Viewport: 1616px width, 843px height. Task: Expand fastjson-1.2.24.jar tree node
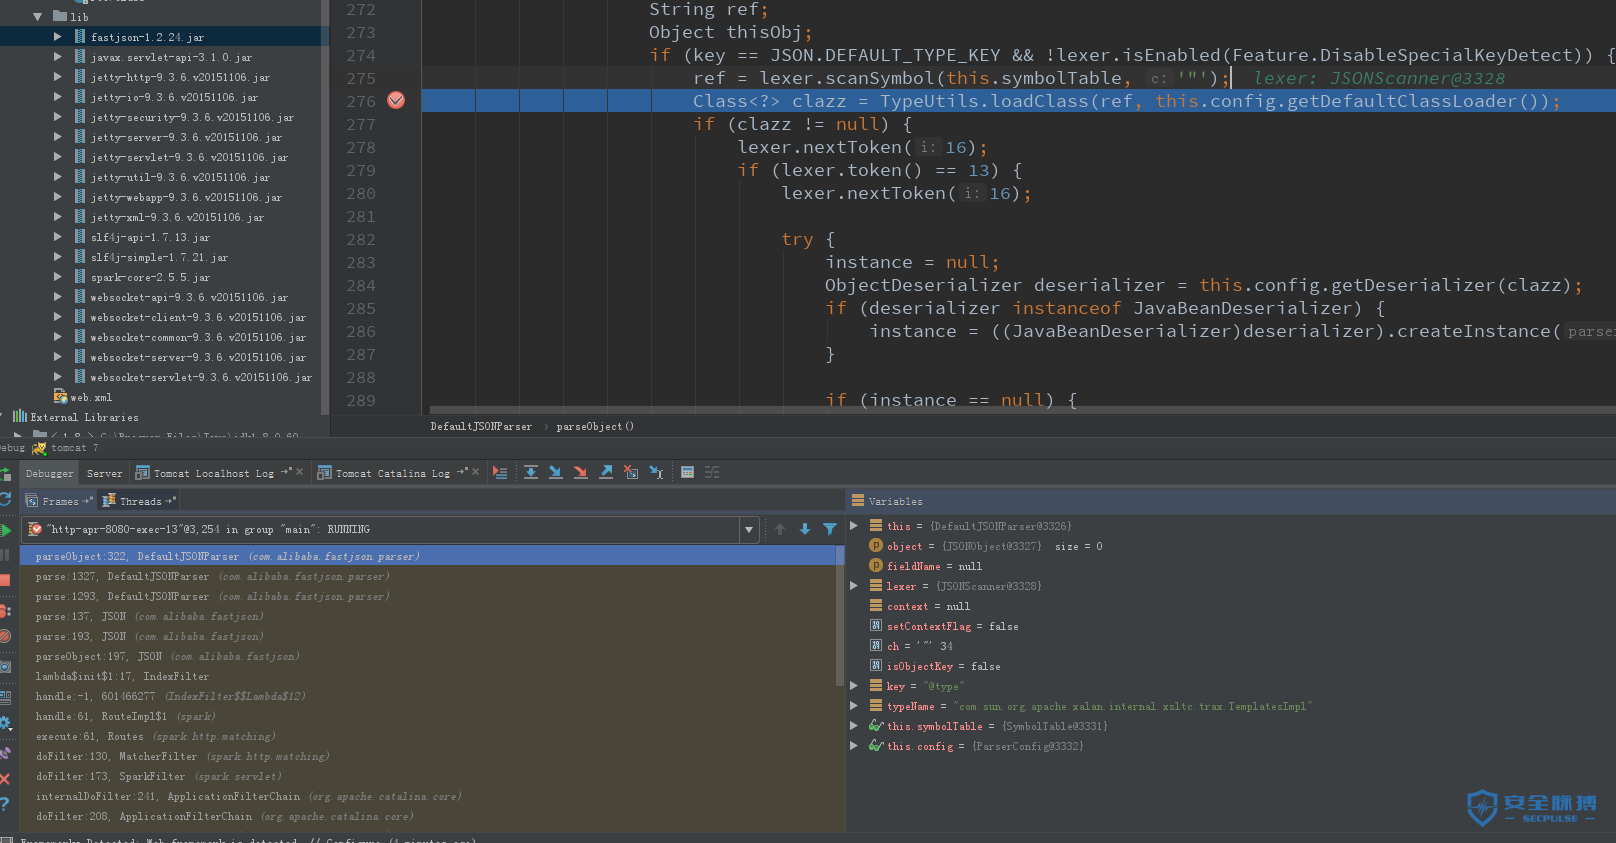click(x=58, y=36)
